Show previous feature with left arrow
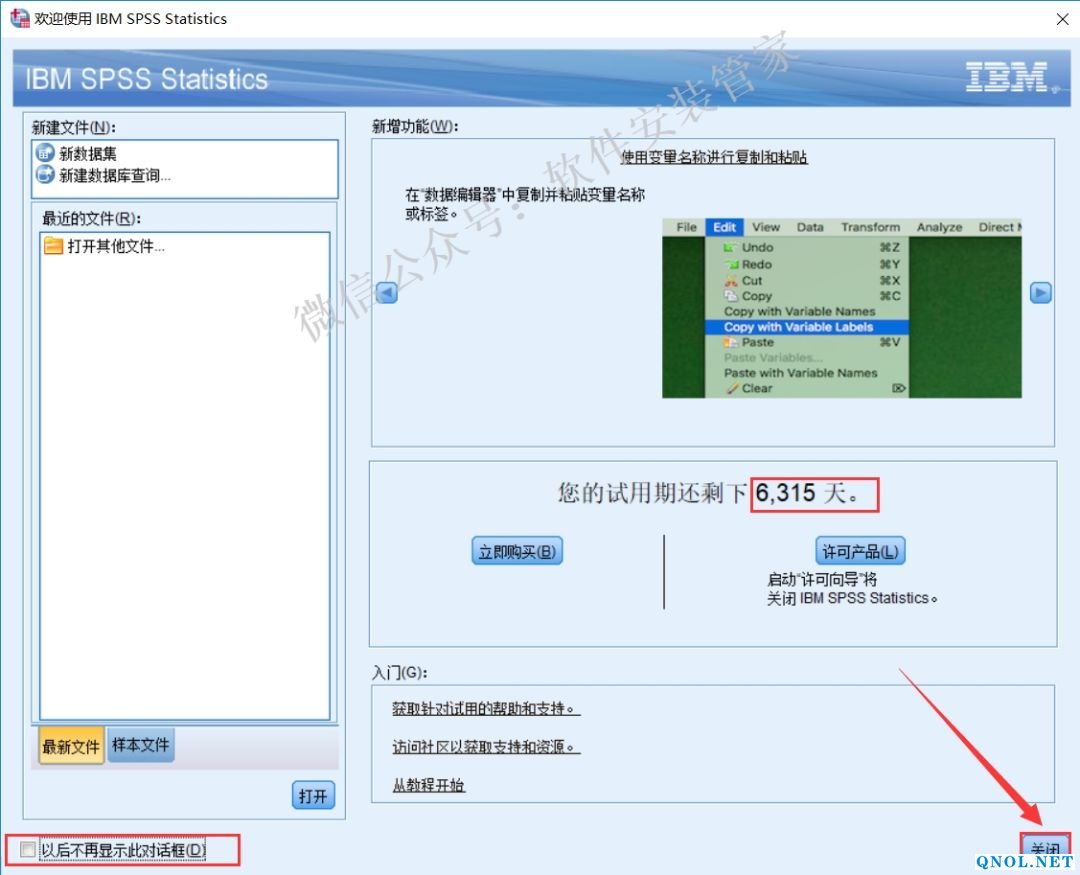The height and width of the screenshot is (875, 1080). click(387, 293)
